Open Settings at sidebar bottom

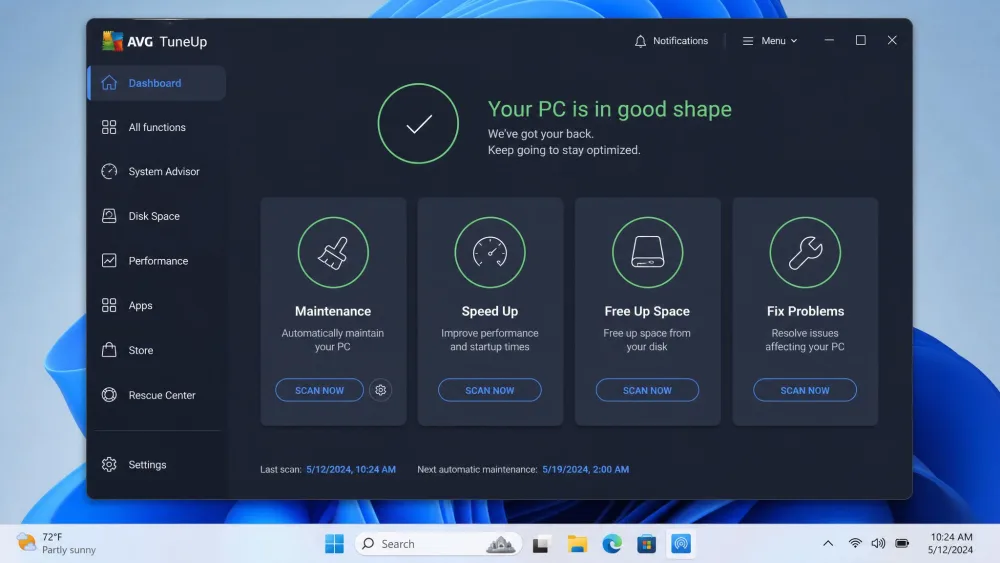point(157,464)
